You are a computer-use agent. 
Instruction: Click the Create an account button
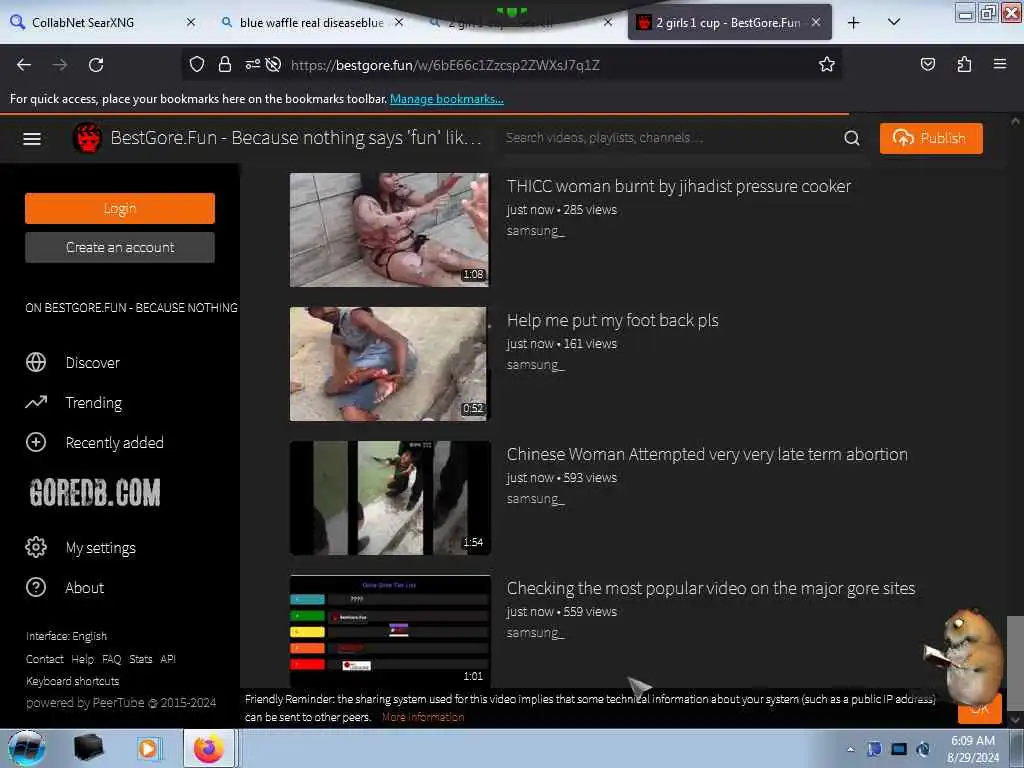coord(120,248)
